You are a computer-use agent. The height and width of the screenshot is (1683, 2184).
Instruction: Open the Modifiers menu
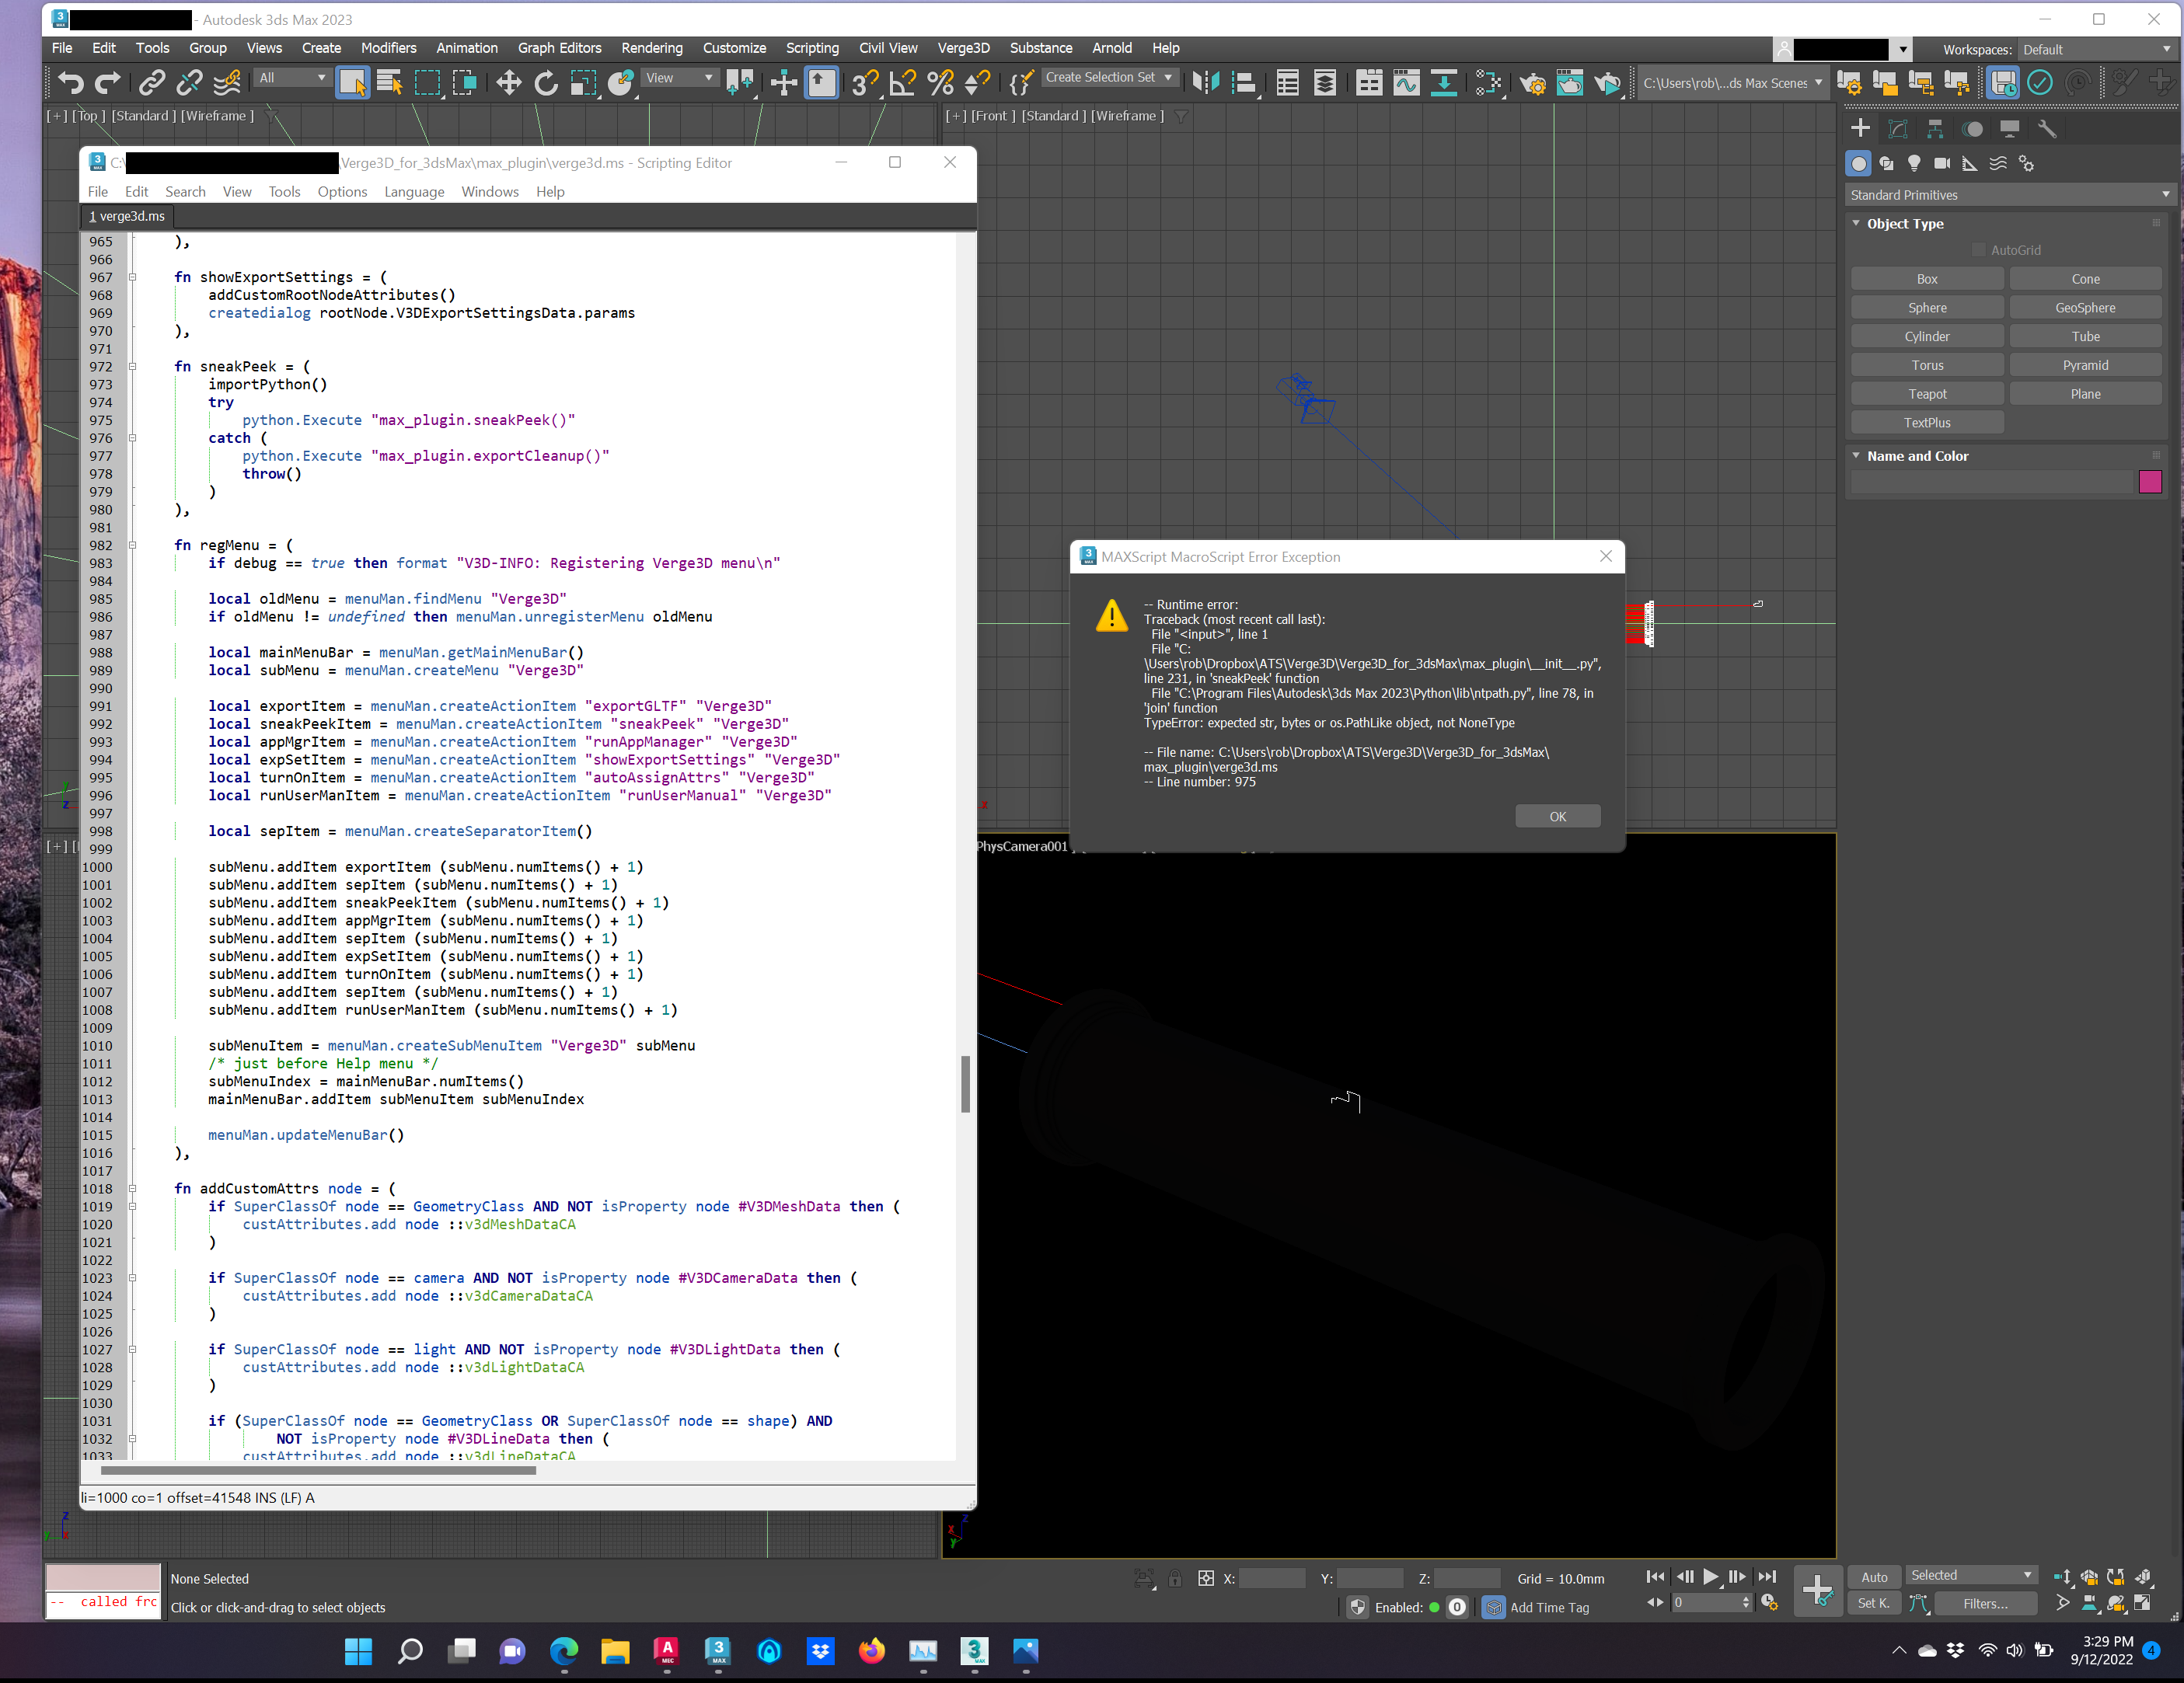pyautogui.click(x=388, y=47)
